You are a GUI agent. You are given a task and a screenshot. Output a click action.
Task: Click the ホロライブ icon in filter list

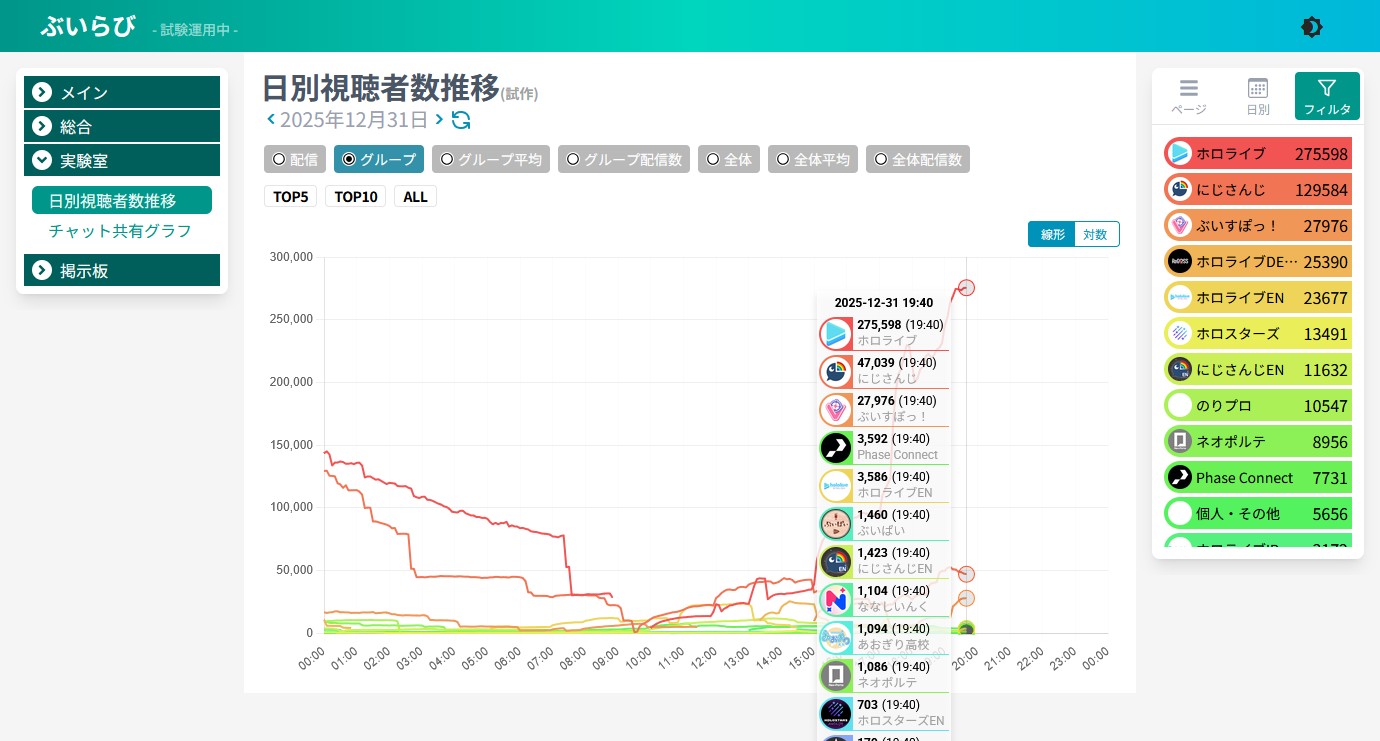1180,154
